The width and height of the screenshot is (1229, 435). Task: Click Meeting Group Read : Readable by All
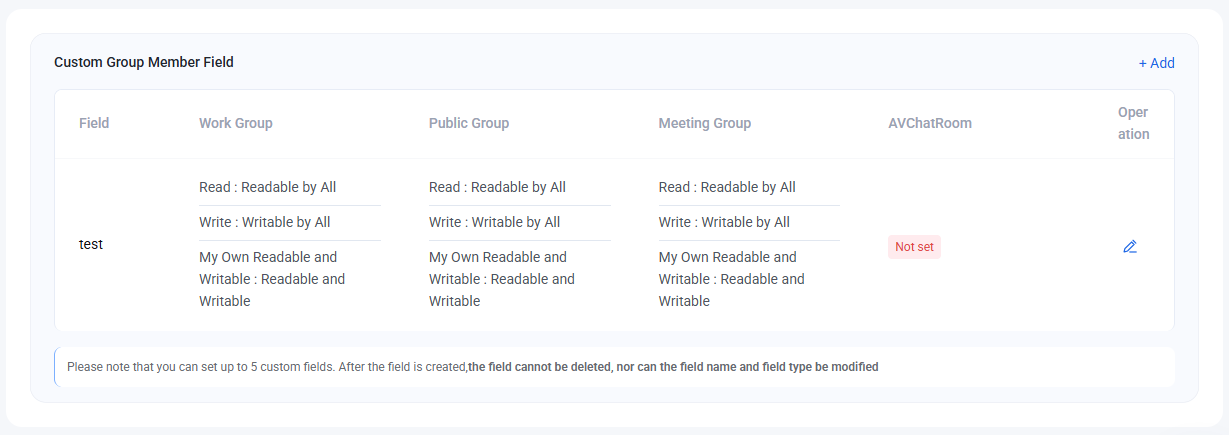[x=727, y=187]
